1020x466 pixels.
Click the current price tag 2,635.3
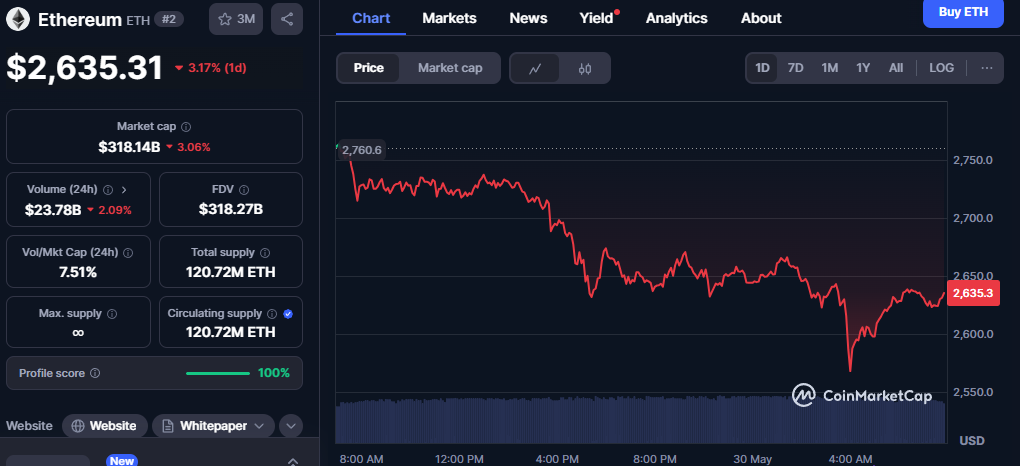point(973,294)
